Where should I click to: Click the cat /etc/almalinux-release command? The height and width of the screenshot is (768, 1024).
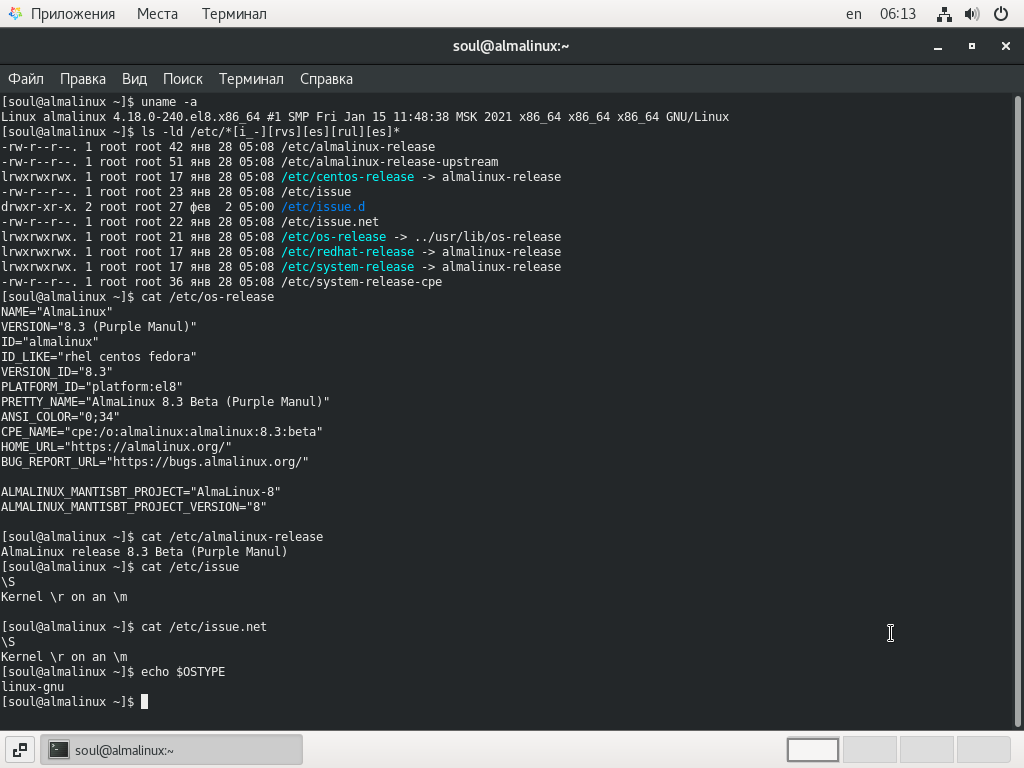point(232,537)
